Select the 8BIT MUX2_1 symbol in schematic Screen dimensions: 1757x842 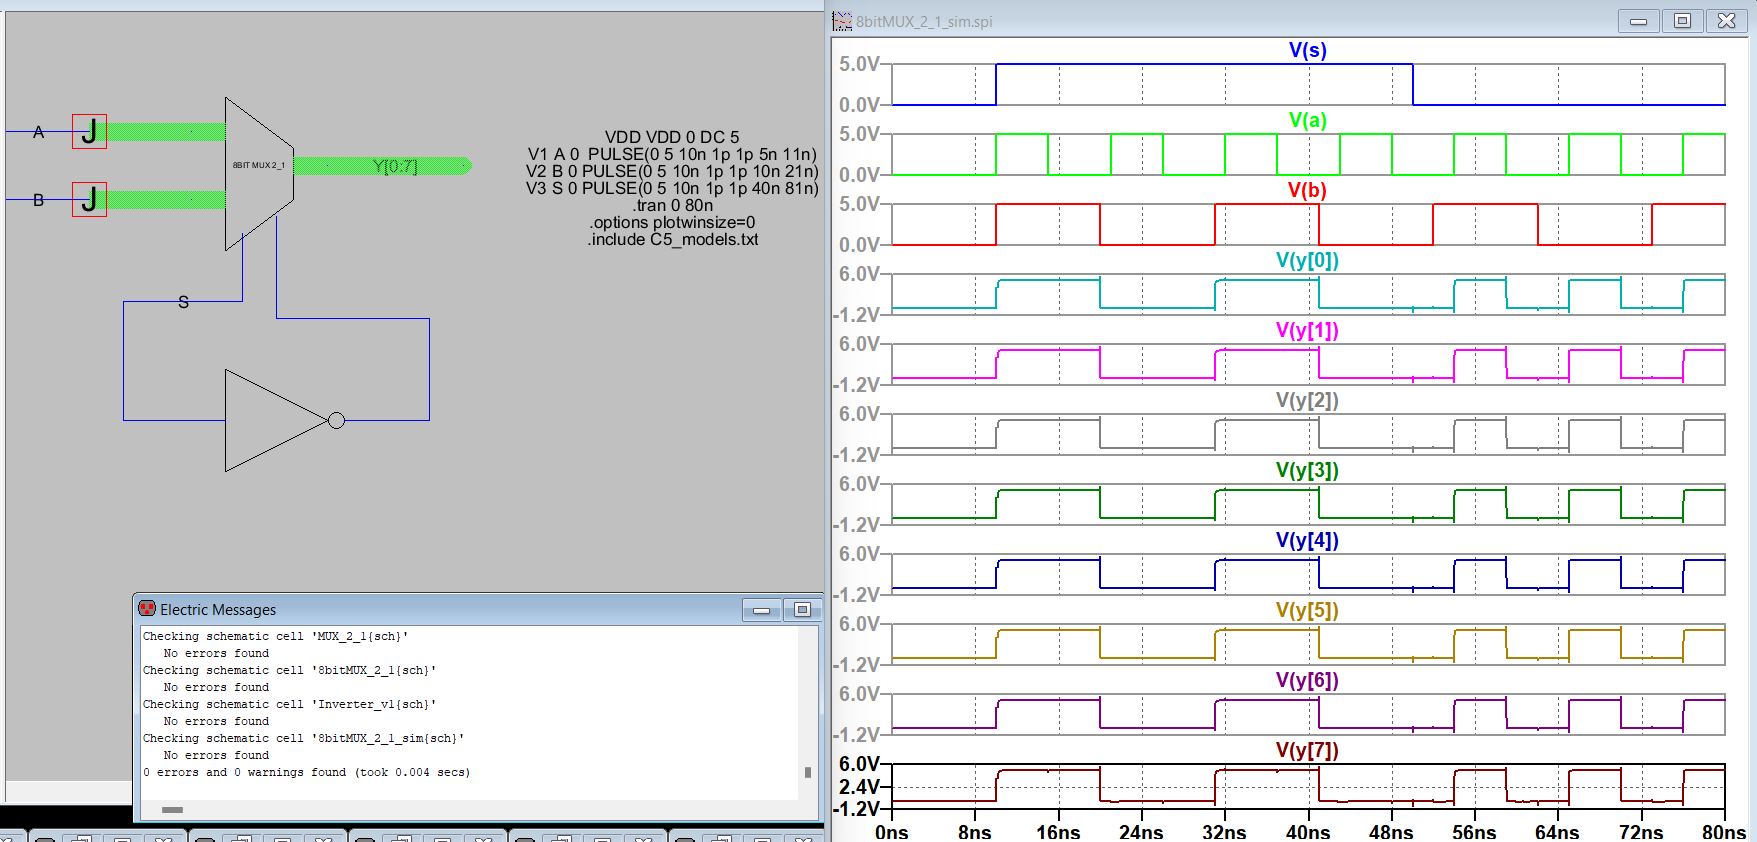(x=259, y=174)
